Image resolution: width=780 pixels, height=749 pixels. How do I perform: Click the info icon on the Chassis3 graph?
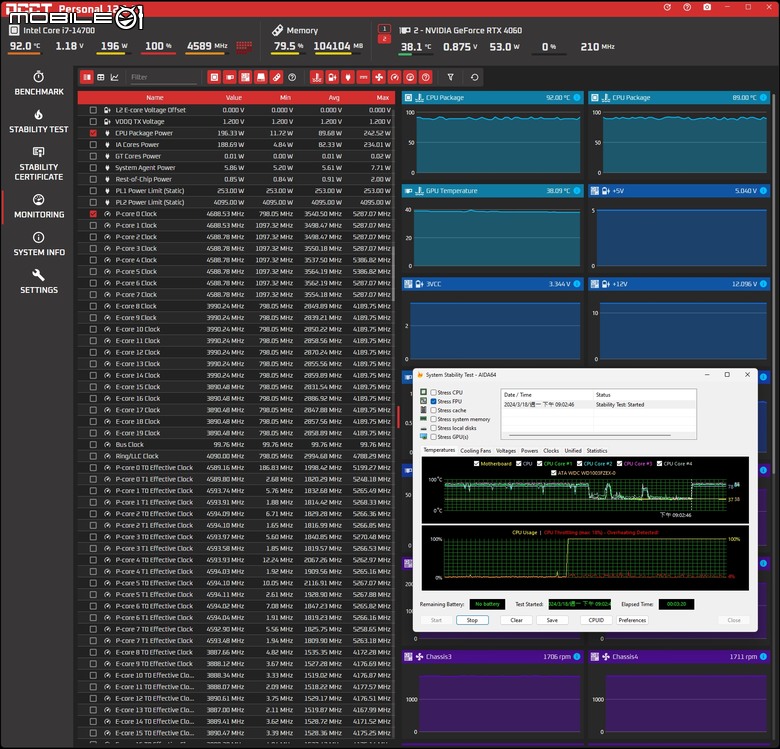point(577,656)
